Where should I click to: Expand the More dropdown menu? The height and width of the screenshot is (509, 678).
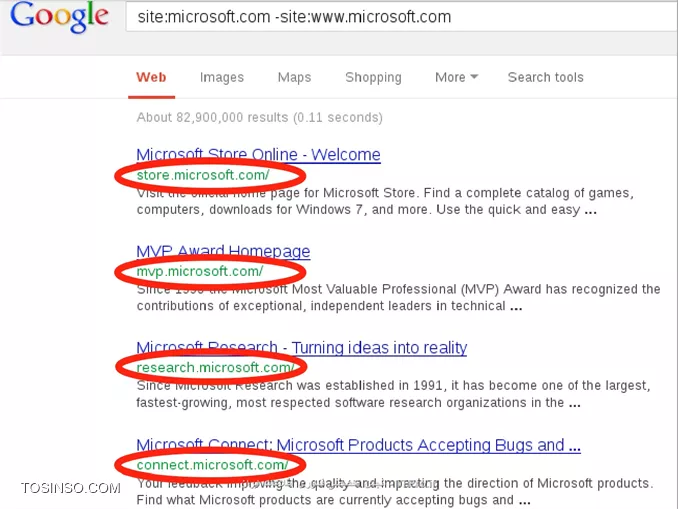click(456, 77)
